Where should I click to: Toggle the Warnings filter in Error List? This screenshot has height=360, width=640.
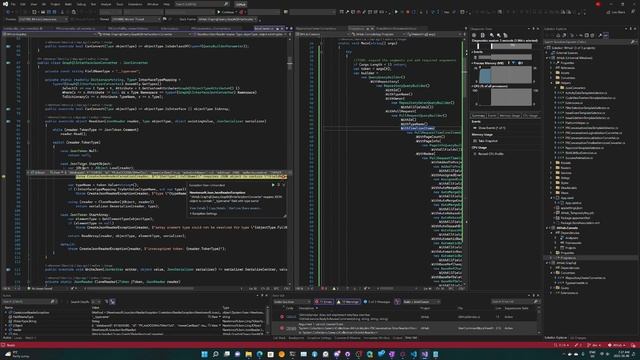click(x=348, y=302)
